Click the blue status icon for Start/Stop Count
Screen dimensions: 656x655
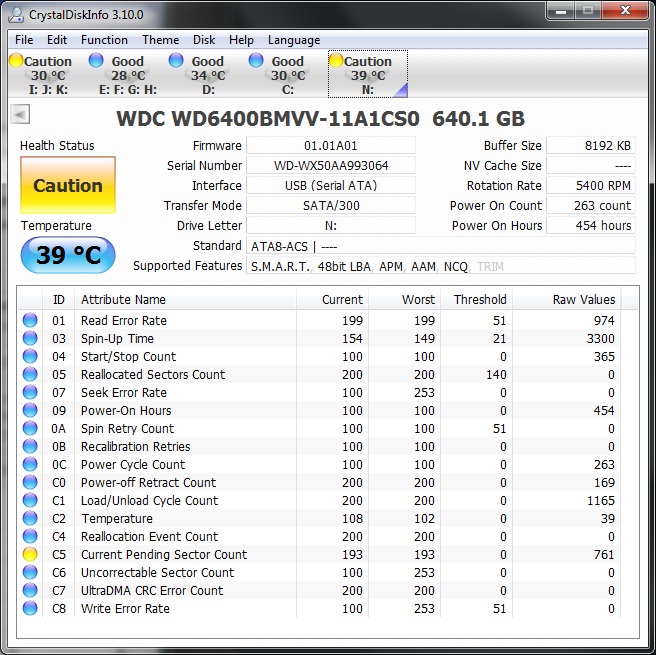pos(30,356)
